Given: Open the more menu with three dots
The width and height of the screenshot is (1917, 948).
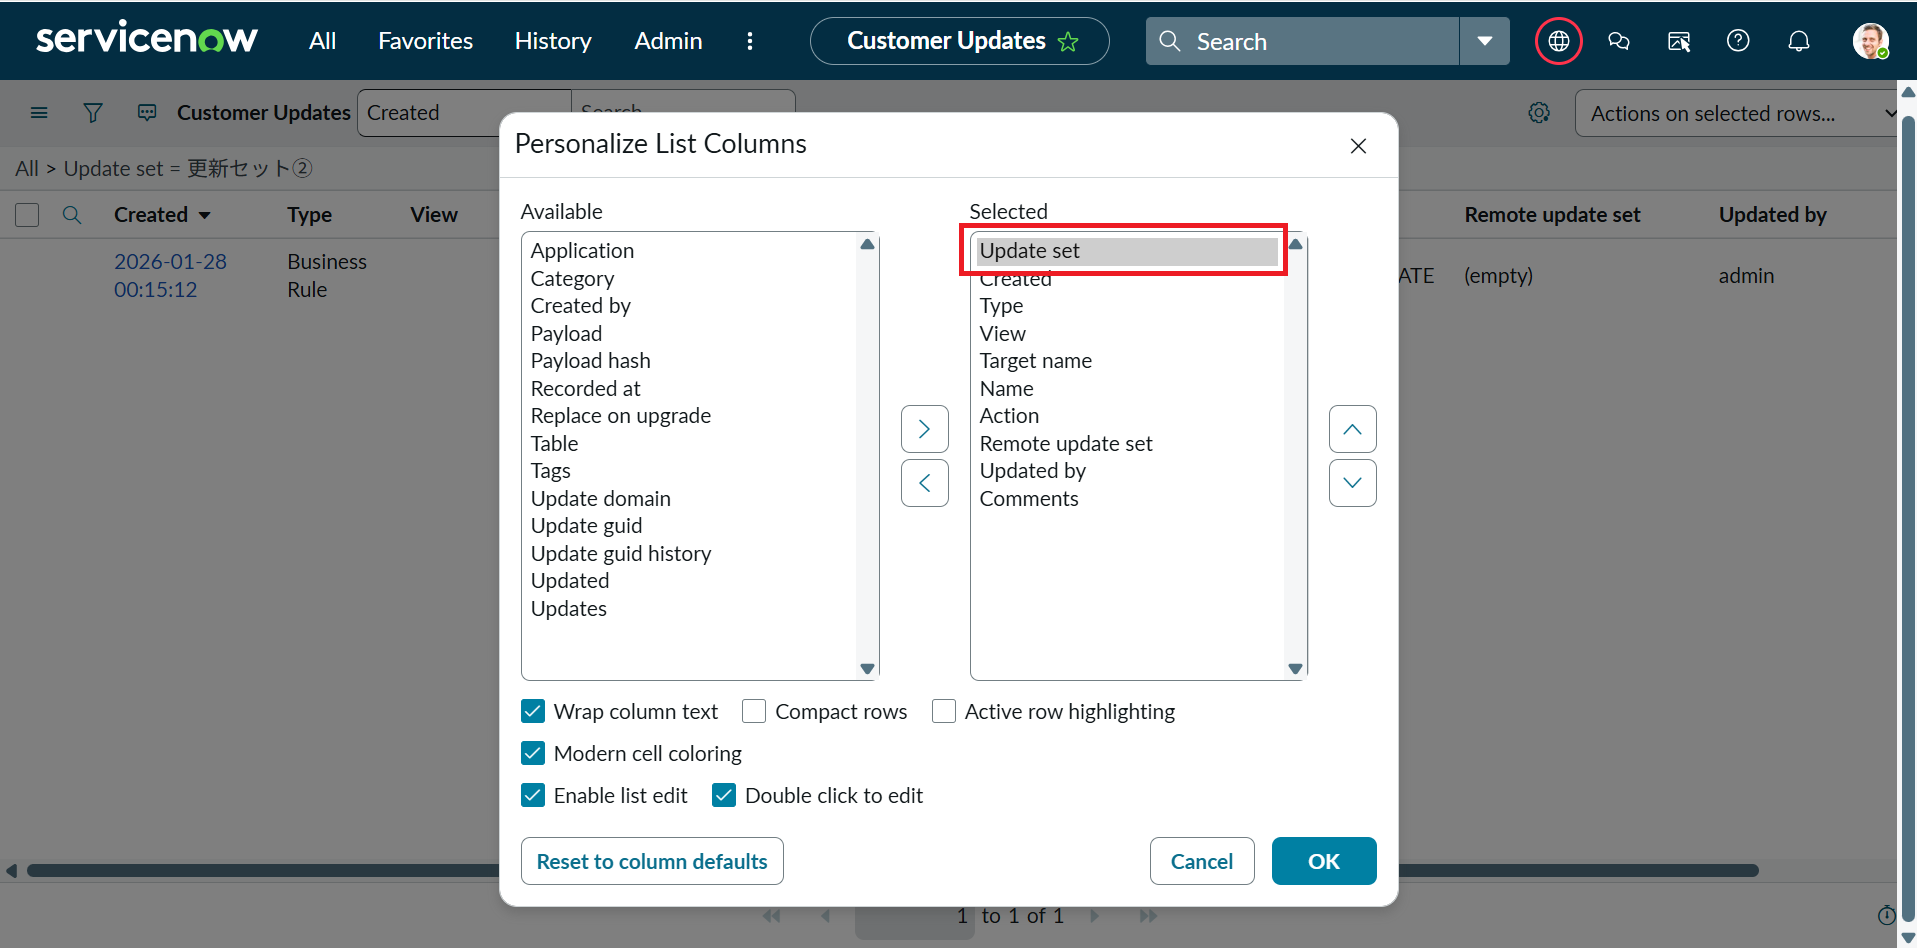Looking at the screenshot, I should point(750,41).
